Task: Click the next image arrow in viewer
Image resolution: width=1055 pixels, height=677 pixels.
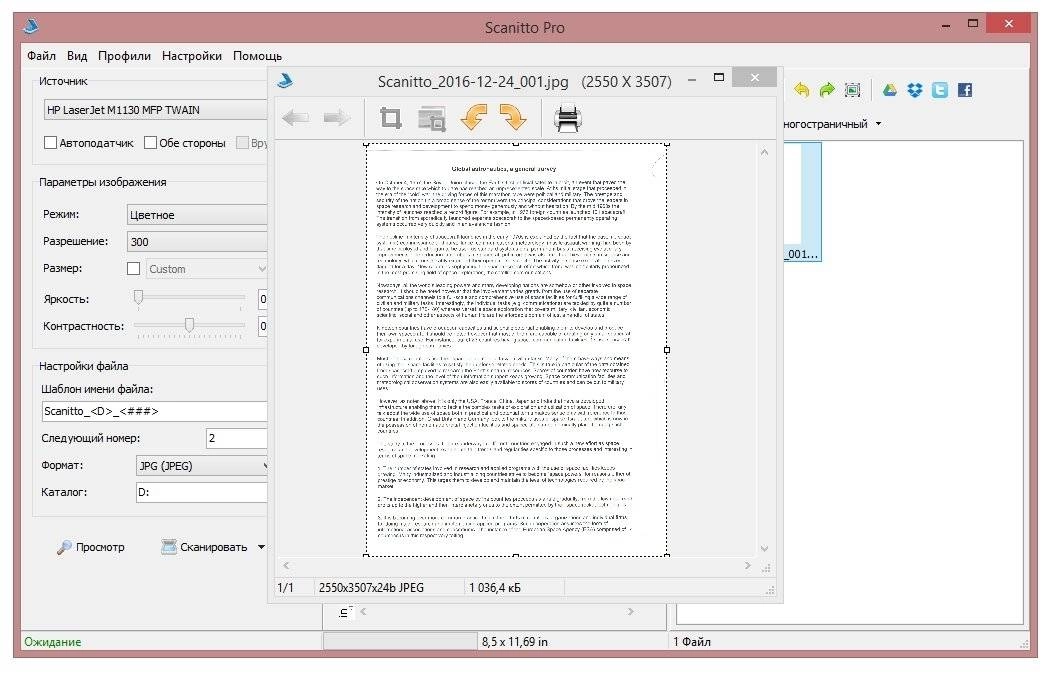Action: [336, 118]
